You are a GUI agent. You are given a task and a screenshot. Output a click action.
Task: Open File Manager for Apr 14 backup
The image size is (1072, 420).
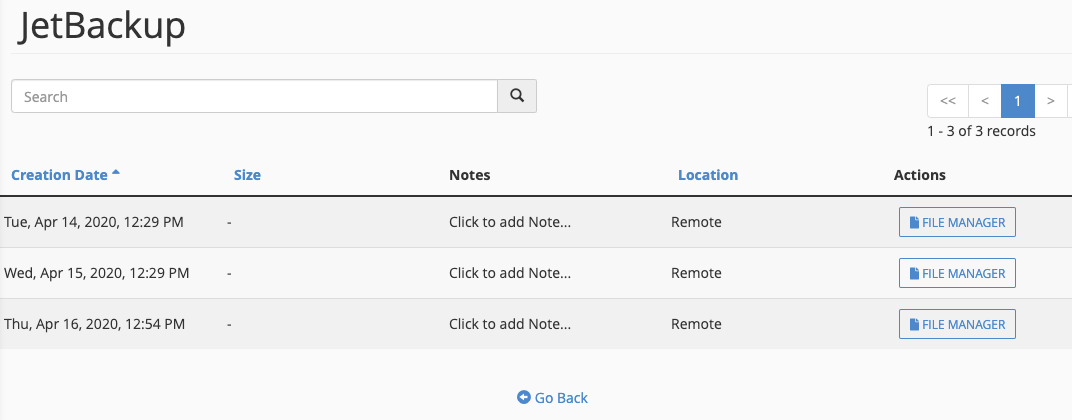(x=957, y=222)
